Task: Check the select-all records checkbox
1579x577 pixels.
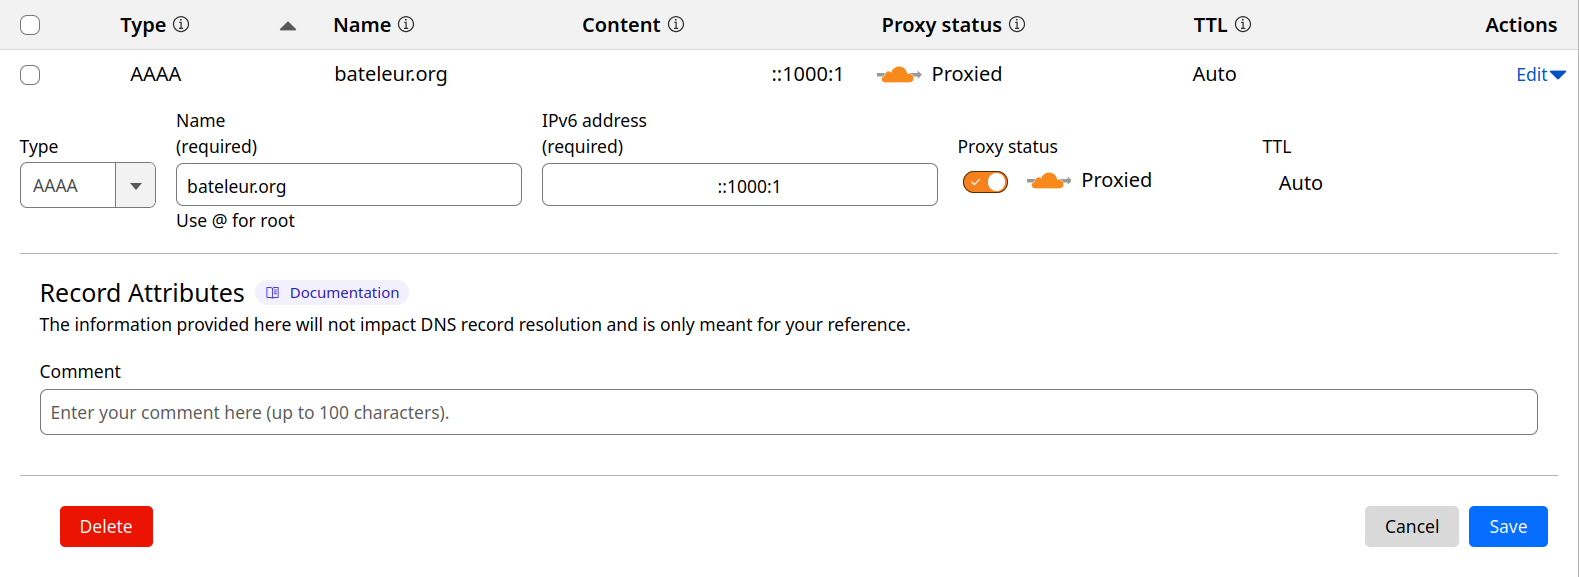Action: (x=29, y=24)
